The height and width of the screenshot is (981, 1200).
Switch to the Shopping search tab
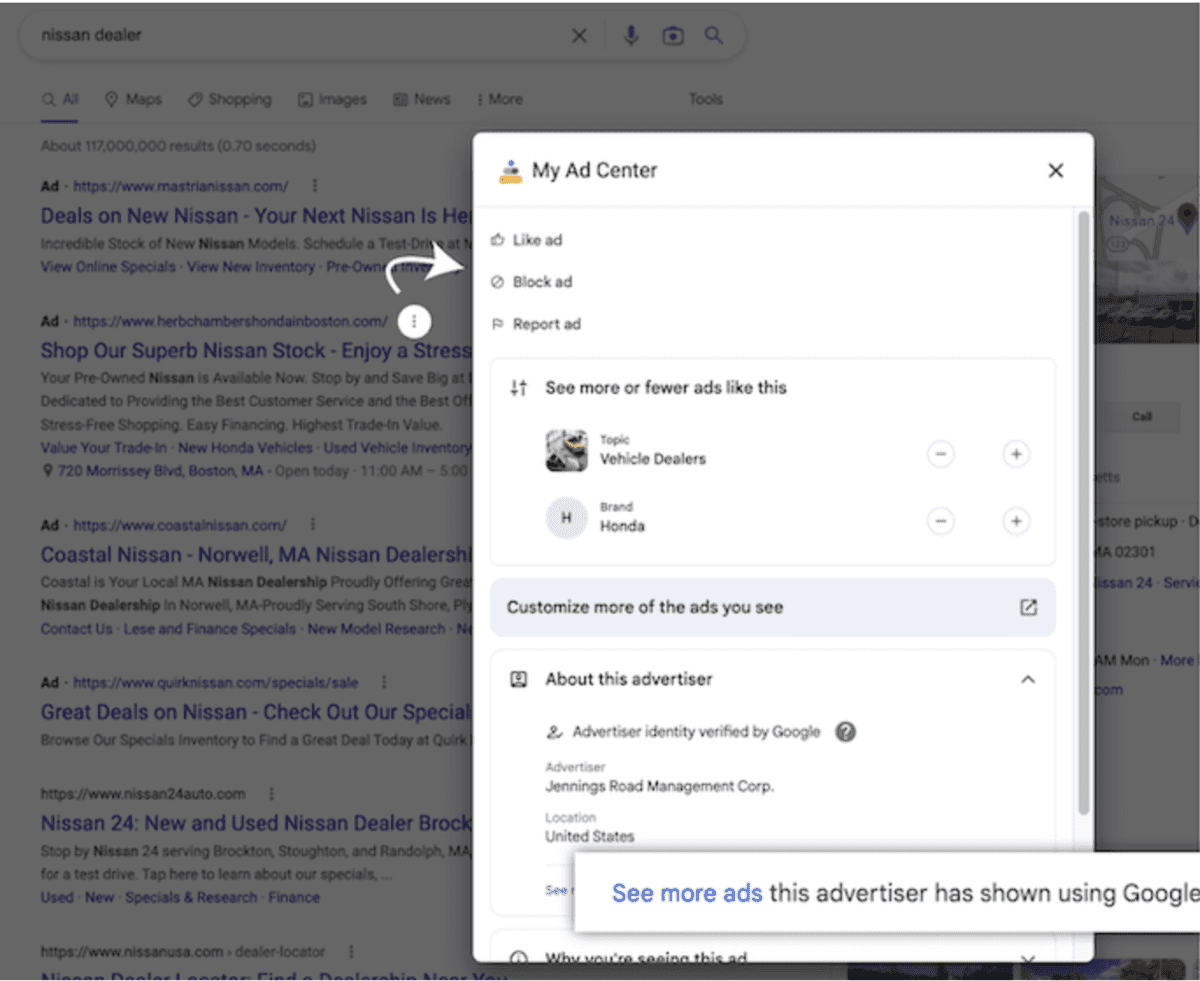pyautogui.click(x=229, y=99)
